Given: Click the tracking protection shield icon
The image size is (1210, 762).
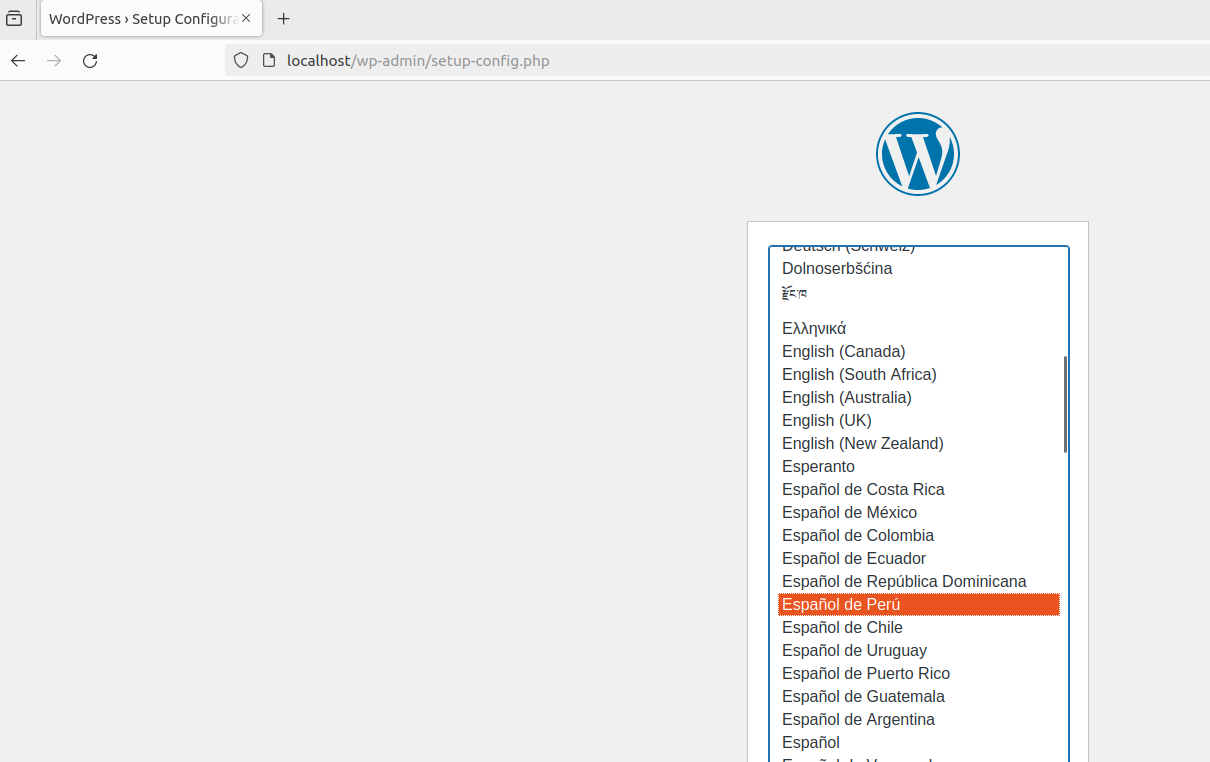Looking at the screenshot, I should tap(241, 61).
